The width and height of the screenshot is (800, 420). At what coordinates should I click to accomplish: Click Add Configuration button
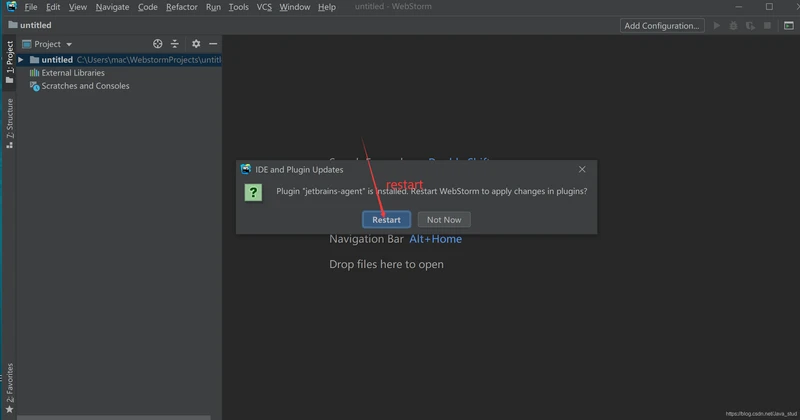tap(662, 26)
